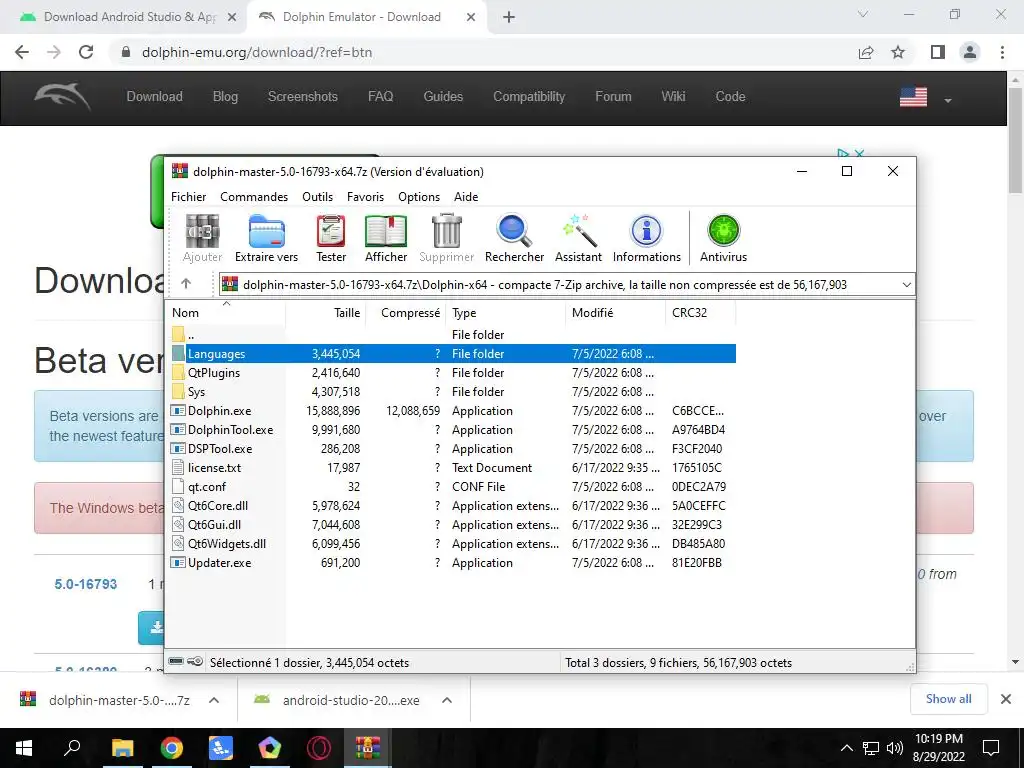Expand android-studio download item options

pyautogui.click(x=447, y=700)
